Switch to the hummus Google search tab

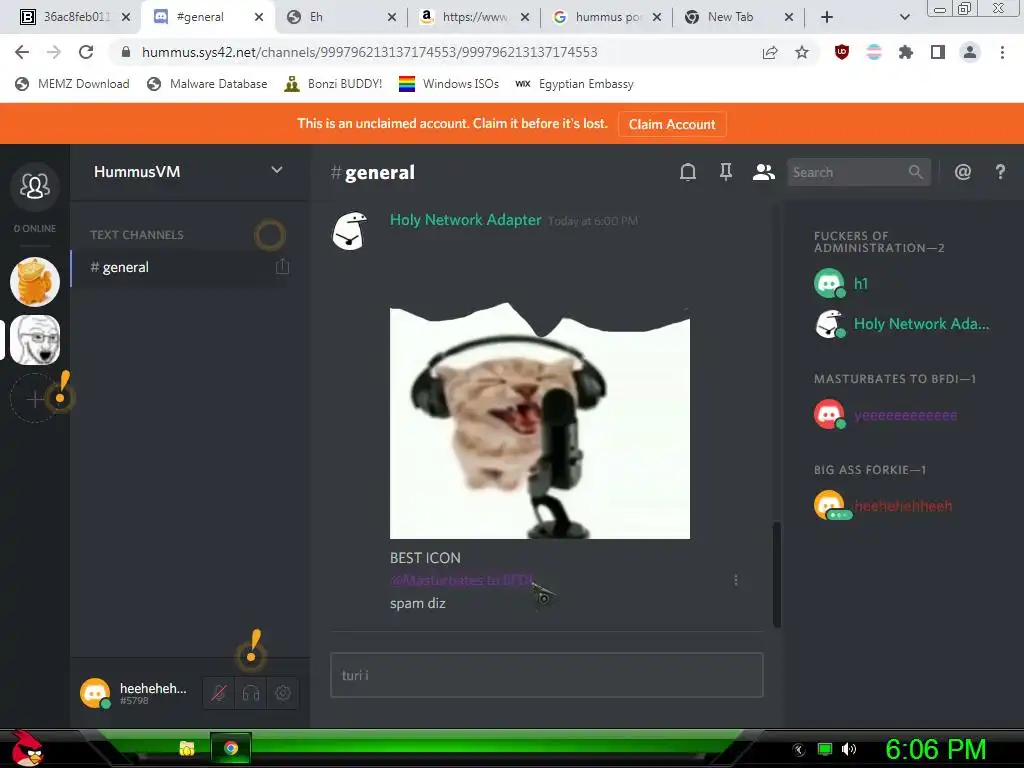coord(607,17)
